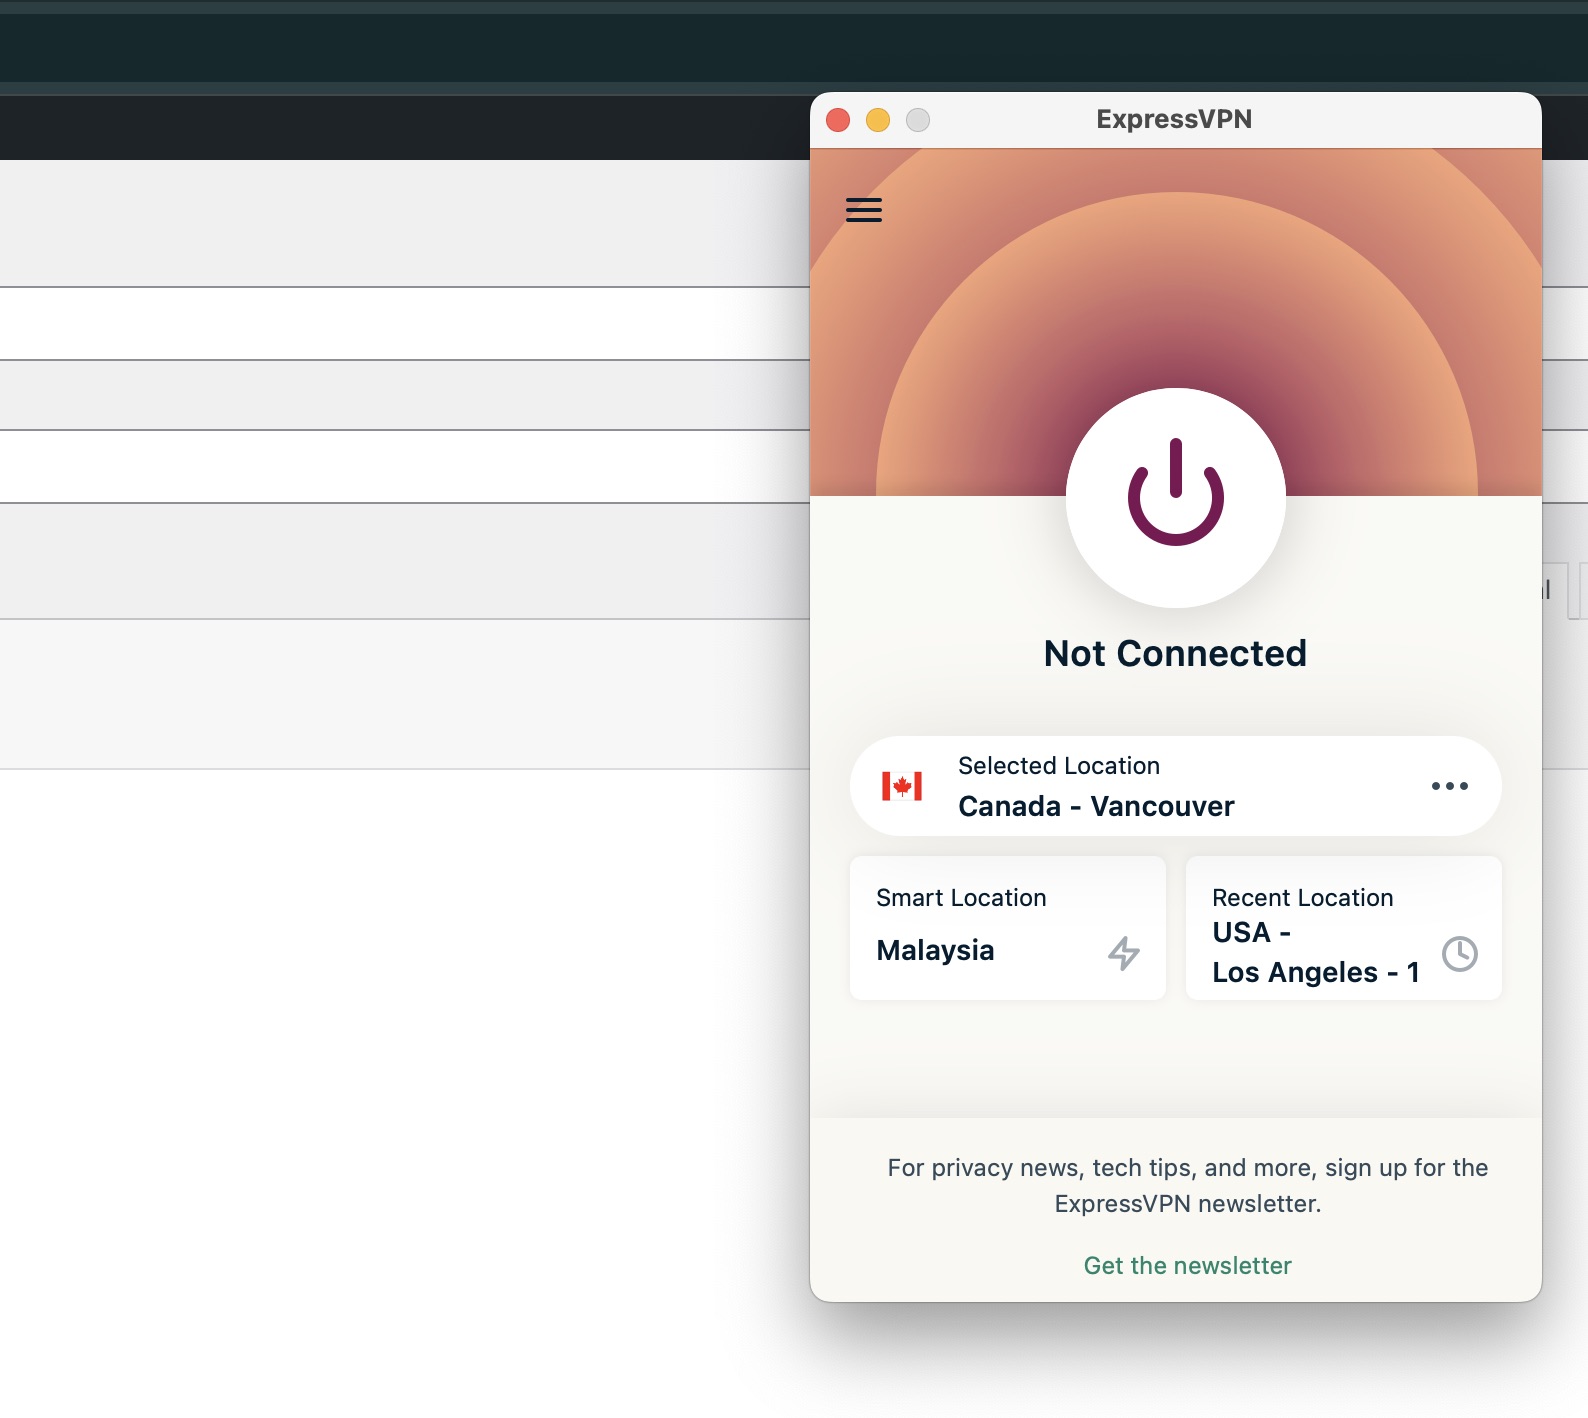The image size is (1588, 1418).
Task: Connect to the Malaysia Smart Location card
Action: click(1008, 928)
